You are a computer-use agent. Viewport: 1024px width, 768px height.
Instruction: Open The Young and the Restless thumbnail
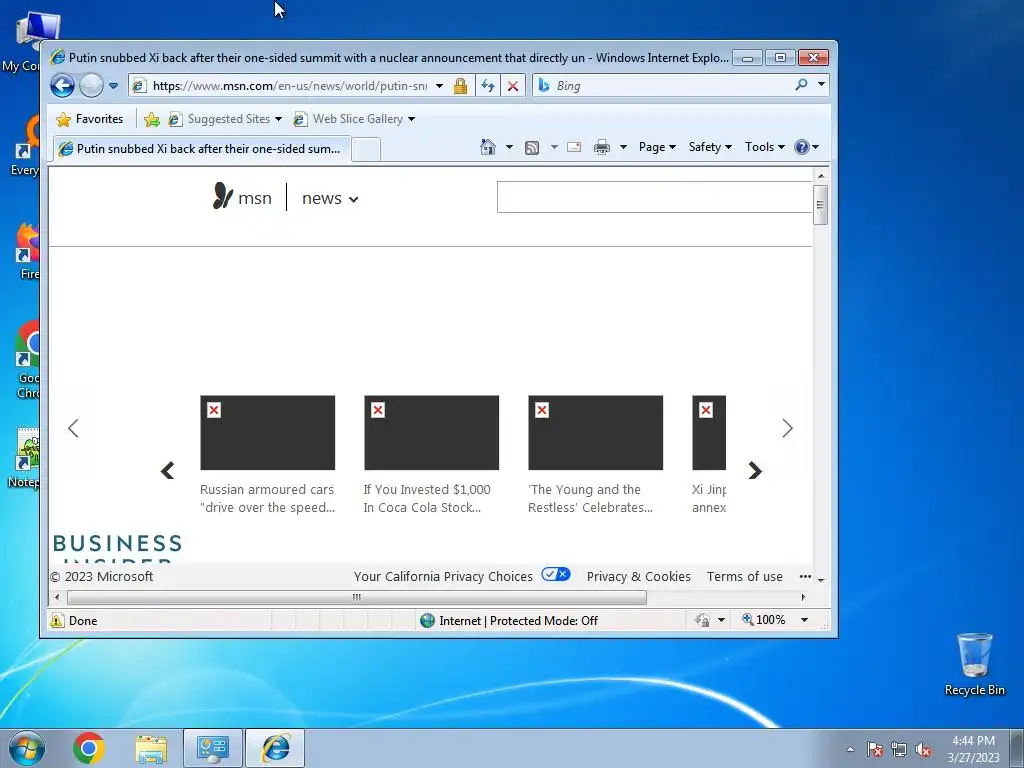[x=596, y=432]
